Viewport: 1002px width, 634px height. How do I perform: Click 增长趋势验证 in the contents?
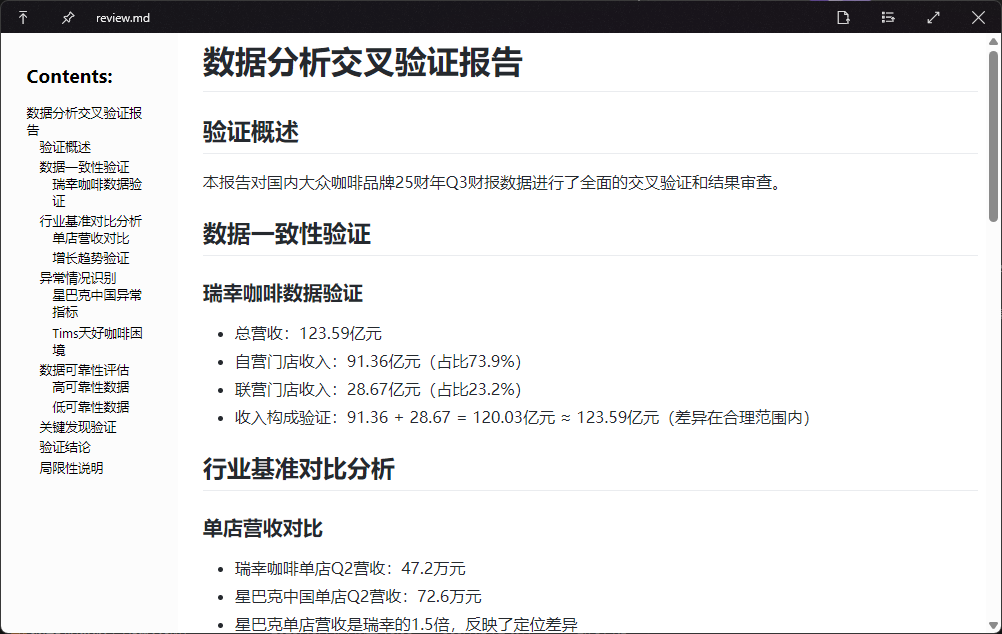[91, 258]
